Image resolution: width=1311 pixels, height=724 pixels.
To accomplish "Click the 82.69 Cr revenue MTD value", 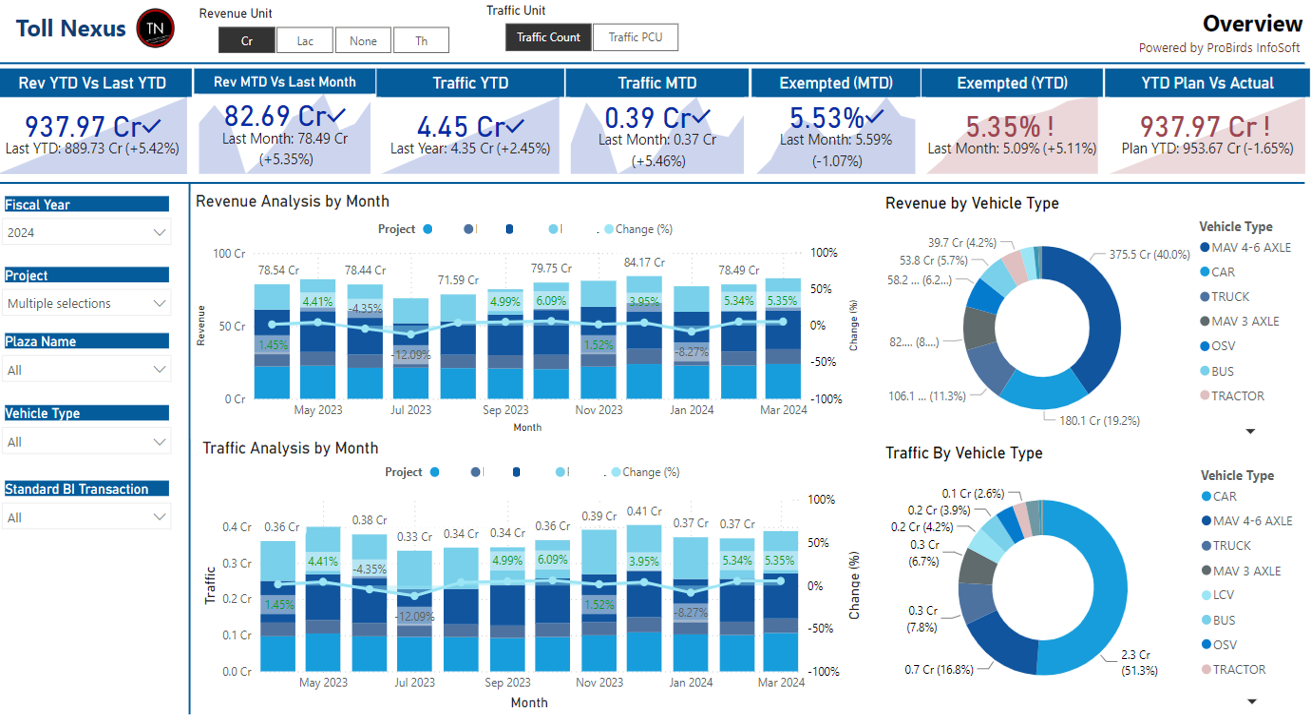I will [x=285, y=116].
